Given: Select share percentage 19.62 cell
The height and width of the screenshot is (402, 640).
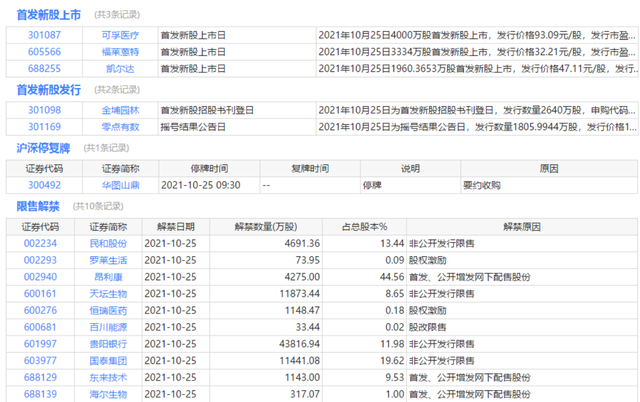Looking at the screenshot, I should (364, 361).
